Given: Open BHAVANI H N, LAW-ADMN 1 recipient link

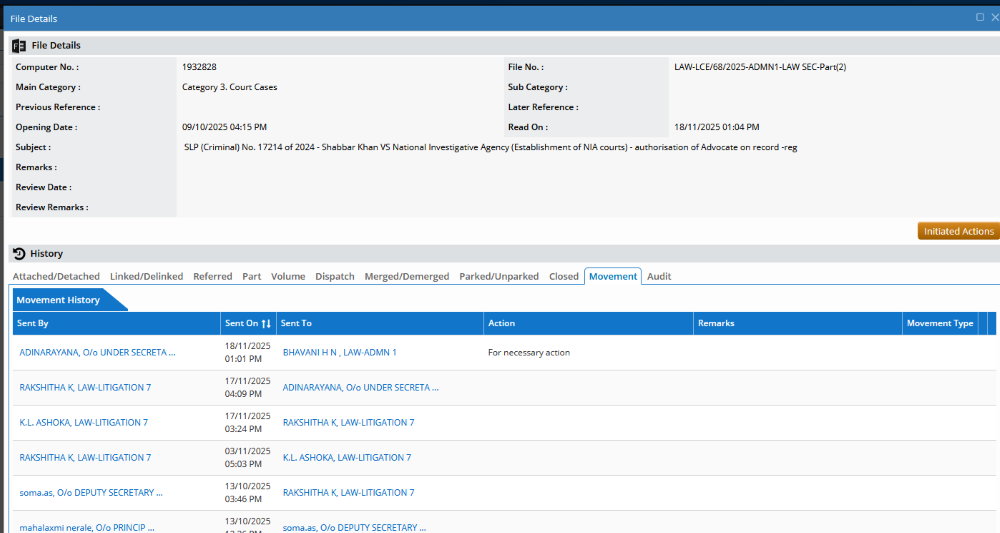Looking at the screenshot, I should pos(340,353).
